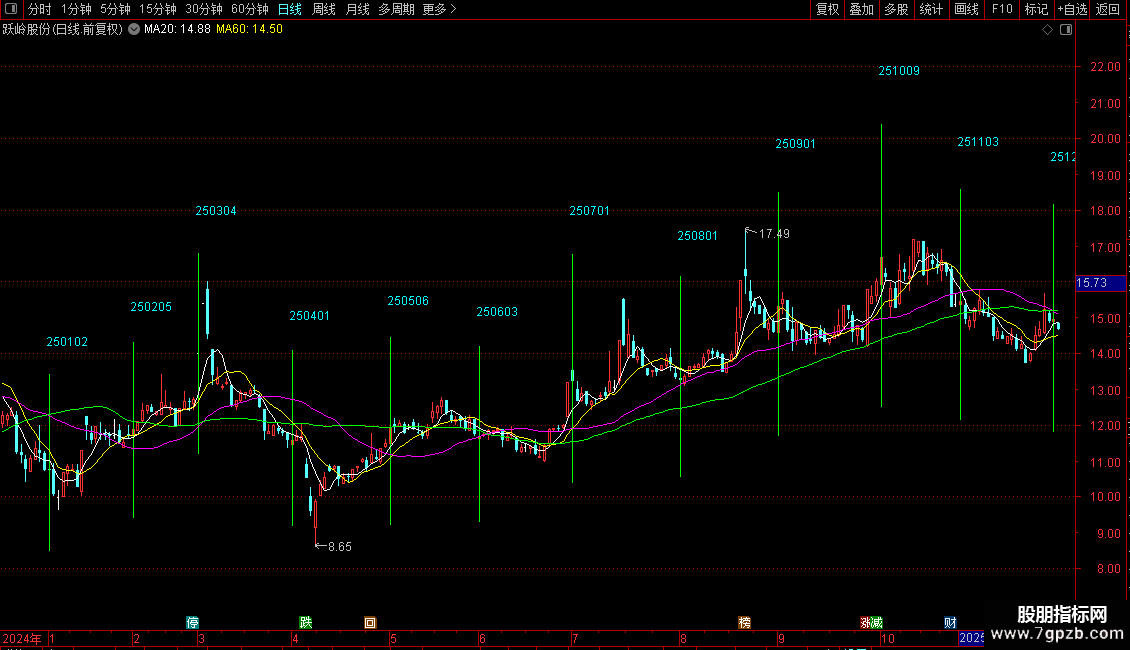Select the 日线 daily chart tab
This screenshot has width=1130, height=650.
pos(290,9)
